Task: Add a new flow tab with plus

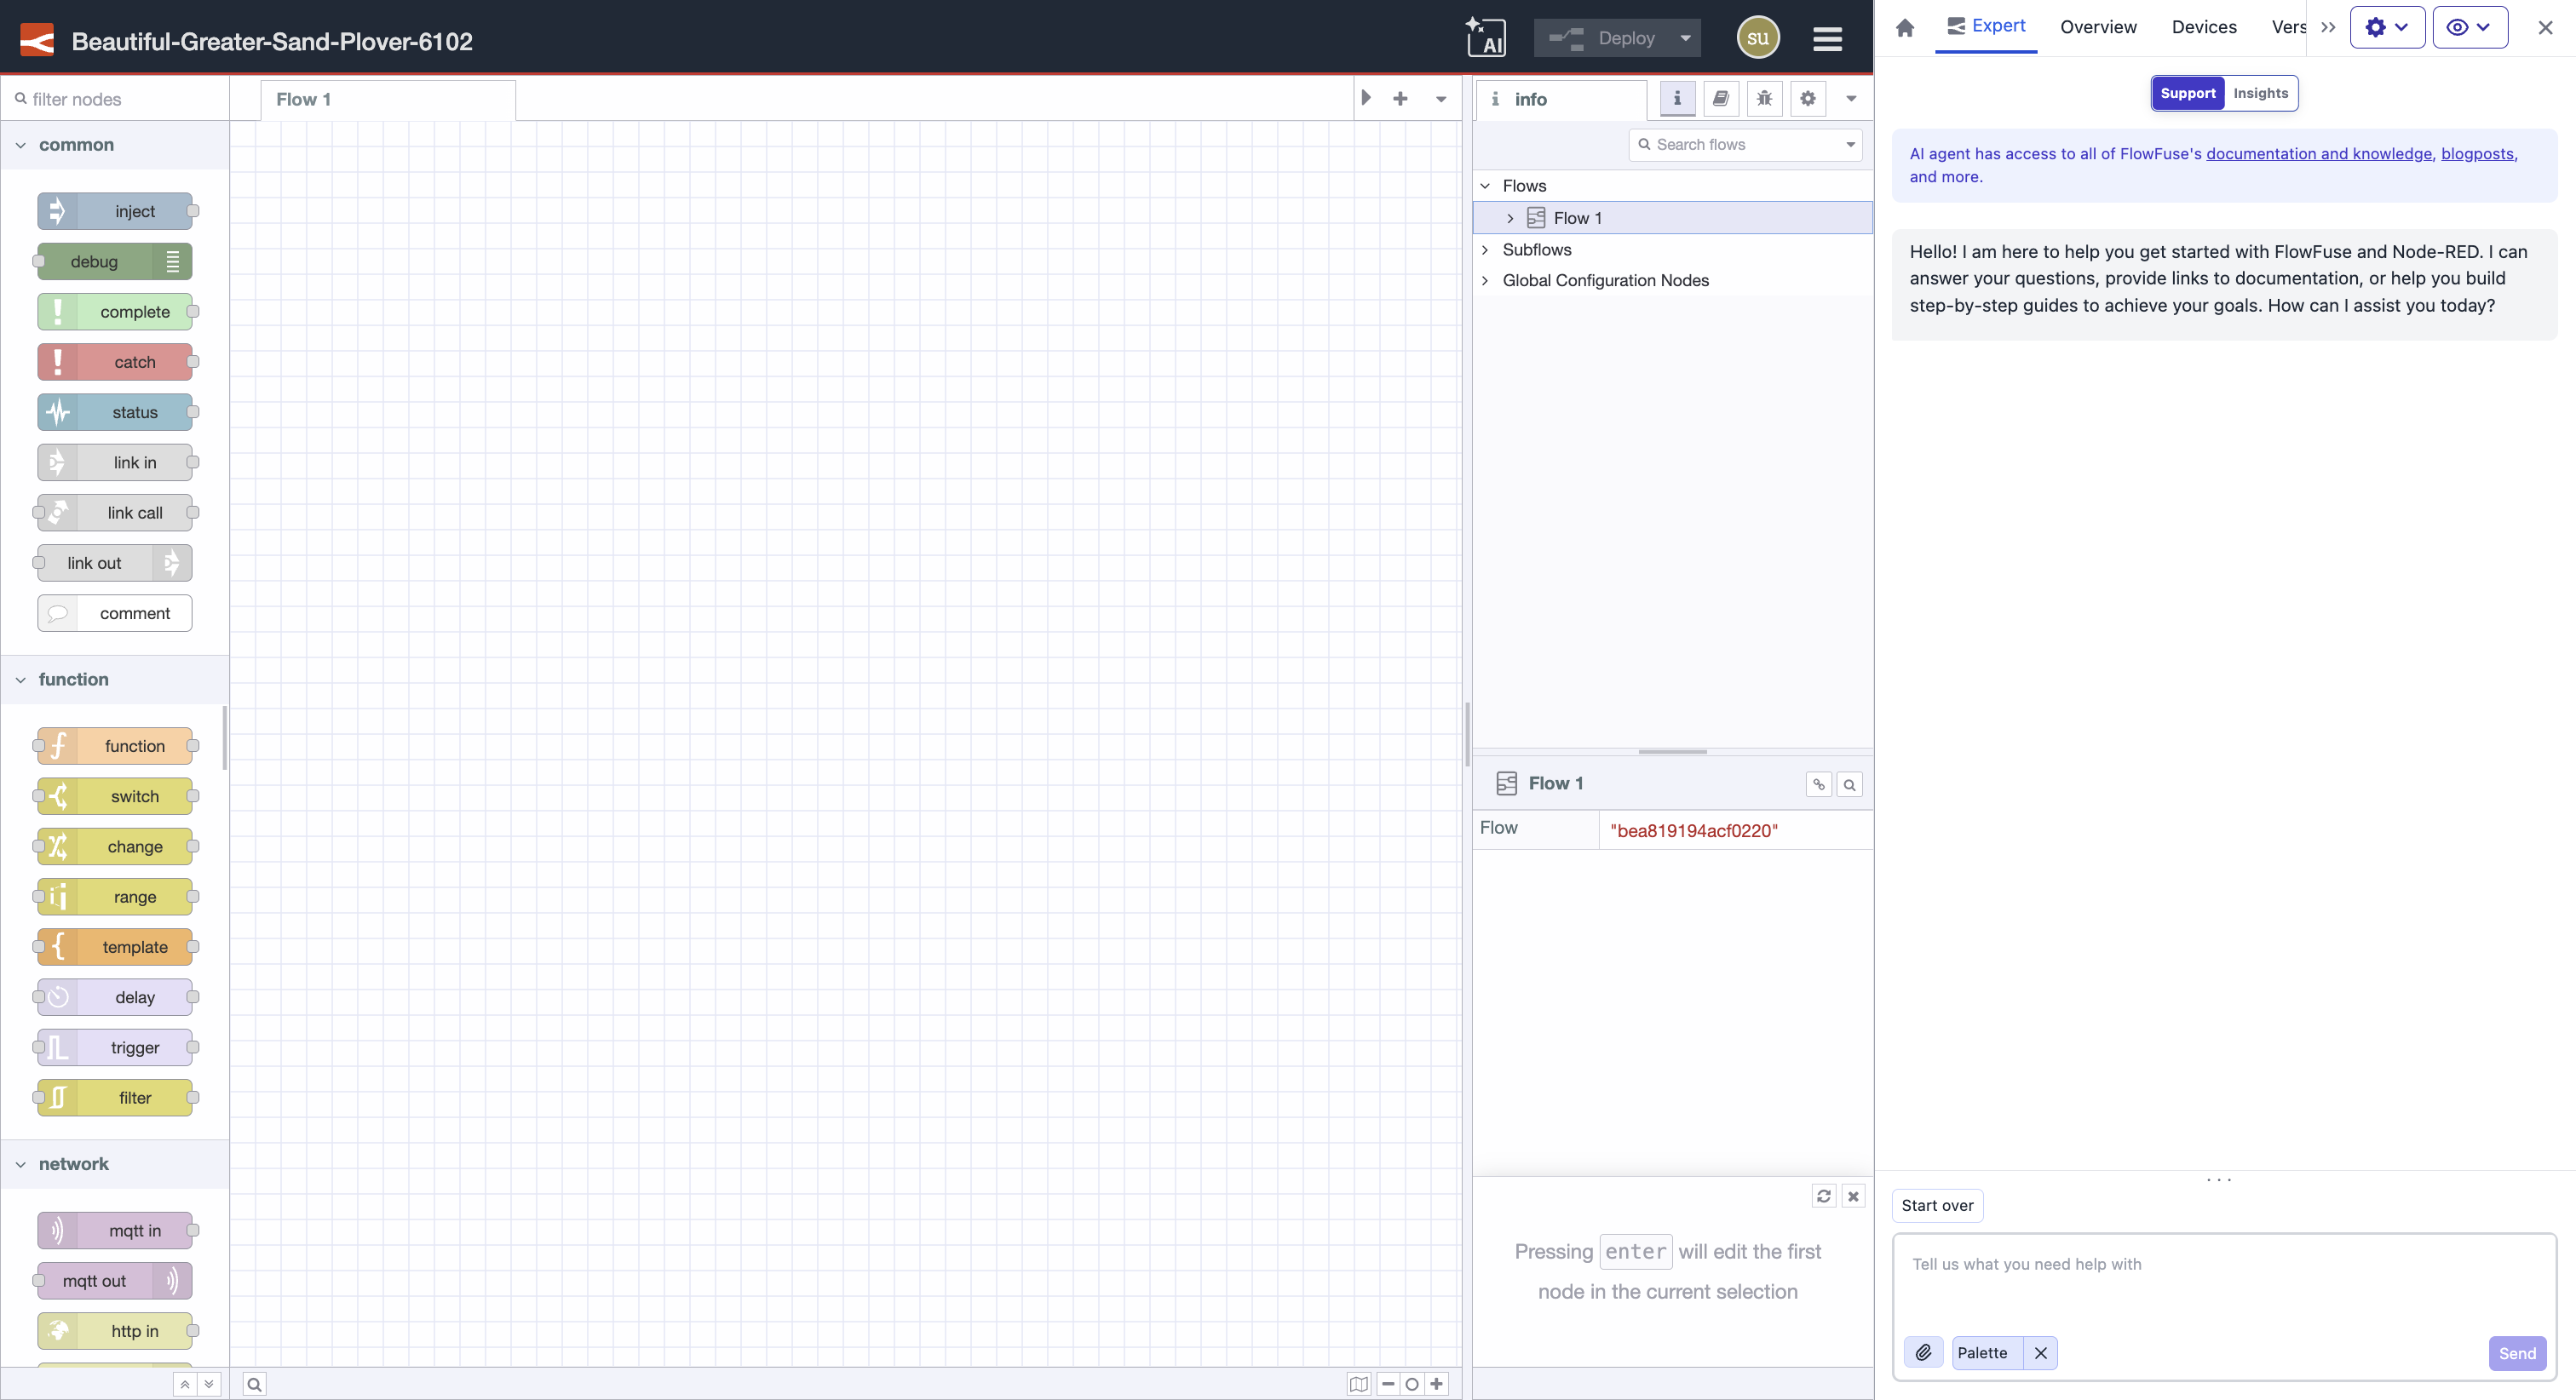Action: [x=1400, y=98]
